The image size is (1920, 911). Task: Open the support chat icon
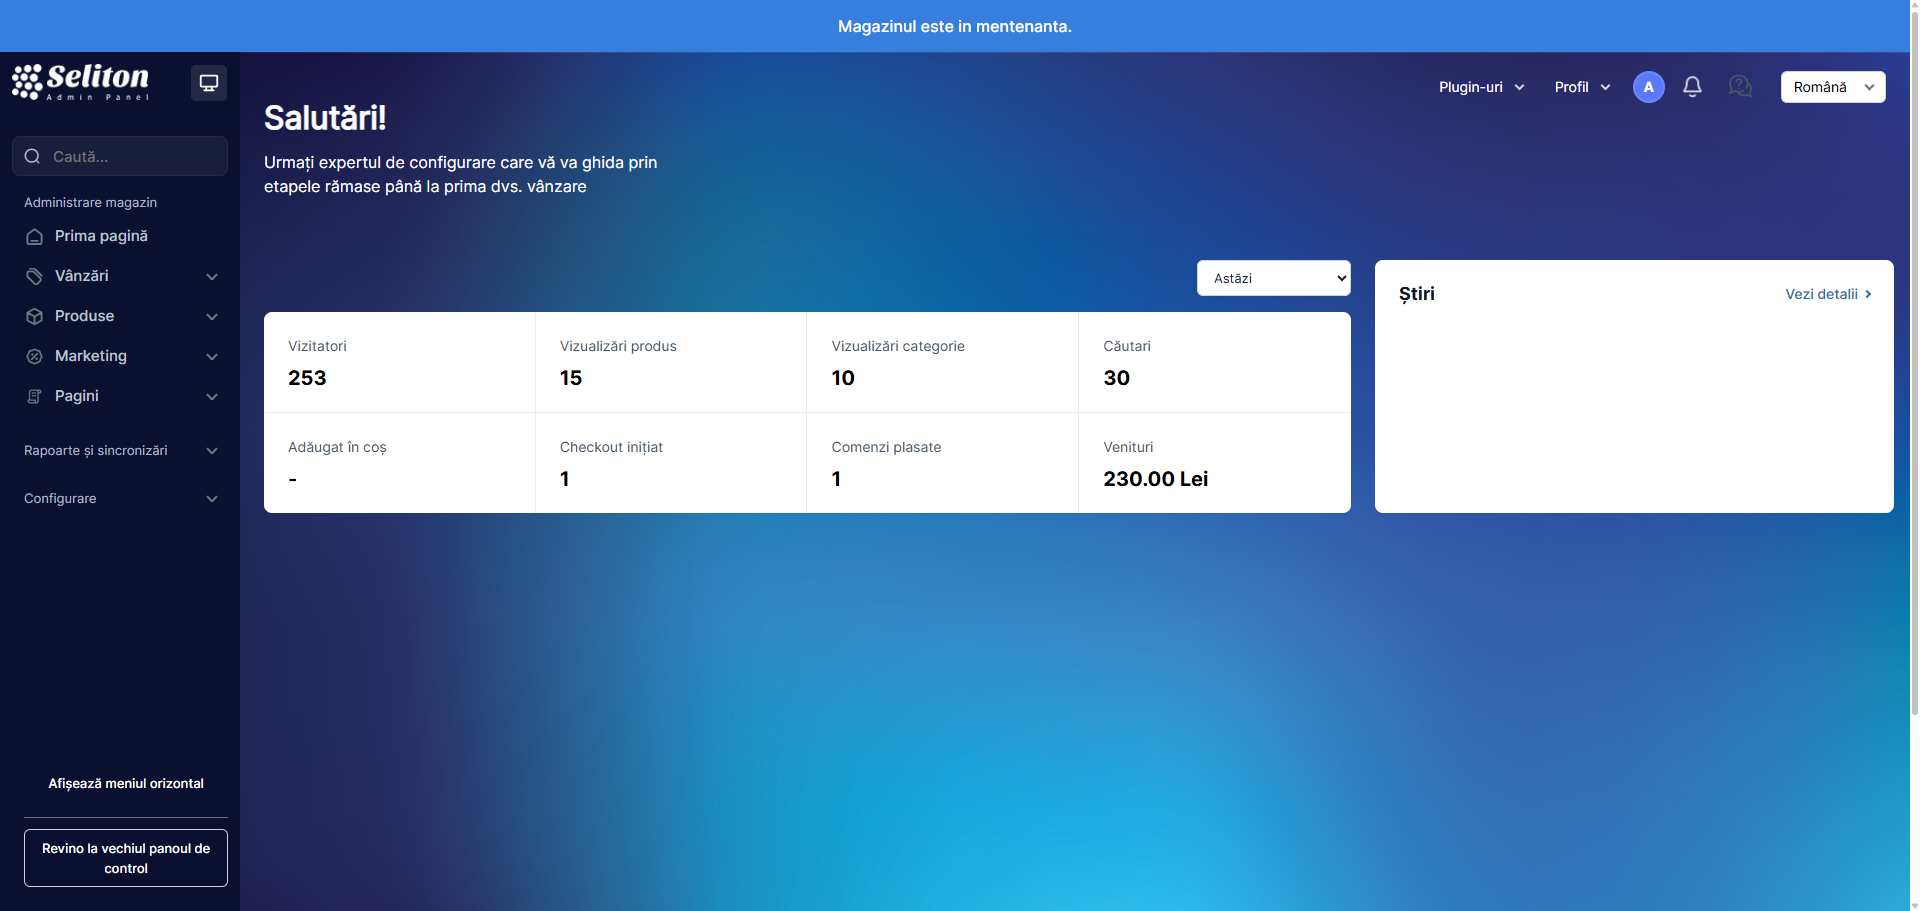1740,87
